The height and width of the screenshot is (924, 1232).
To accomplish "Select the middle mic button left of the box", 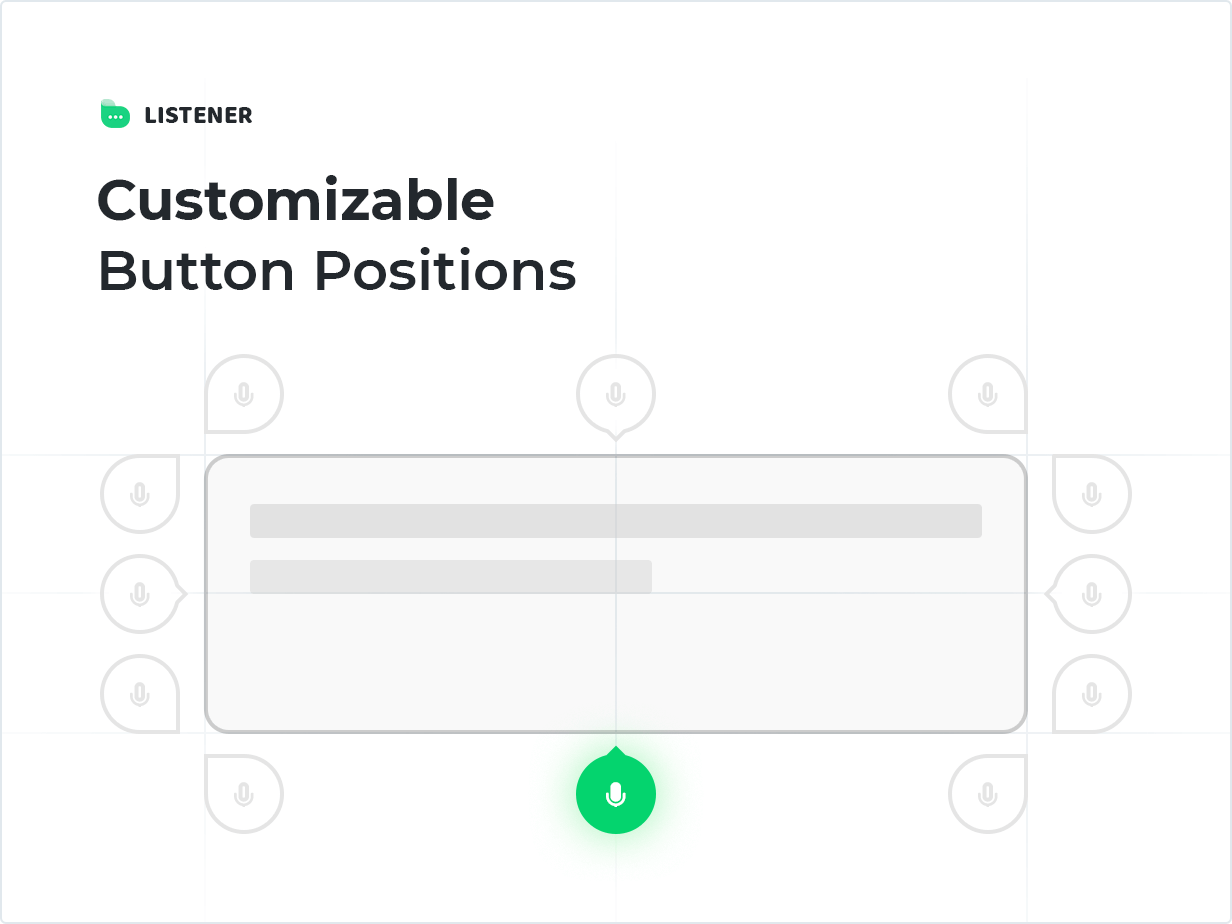I will coord(140,594).
